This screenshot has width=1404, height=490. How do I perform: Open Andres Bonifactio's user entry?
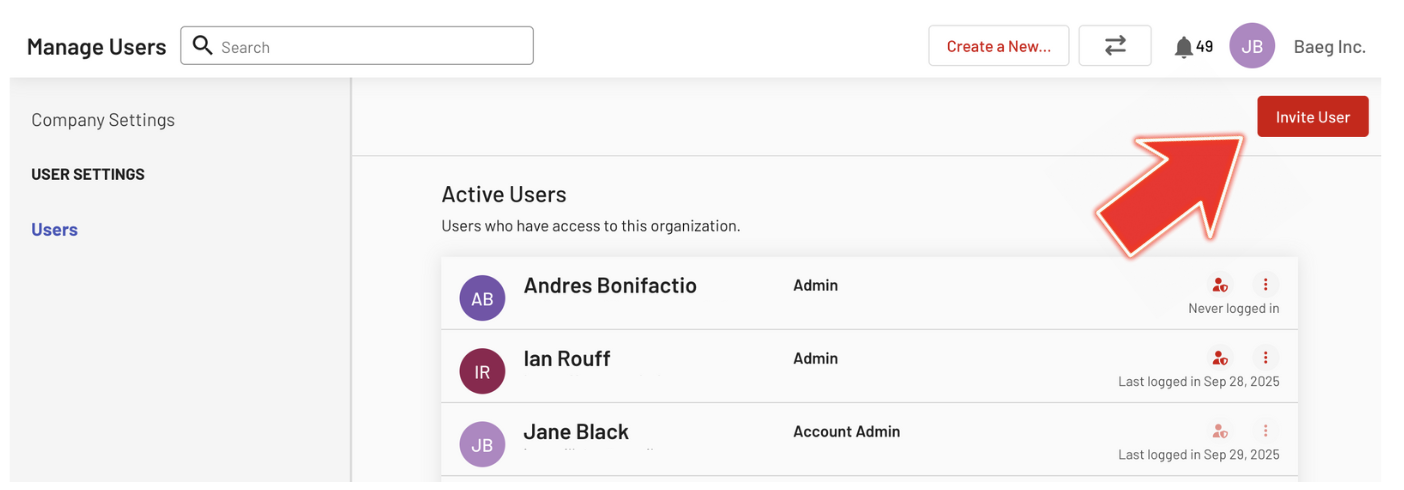(610, 286)
